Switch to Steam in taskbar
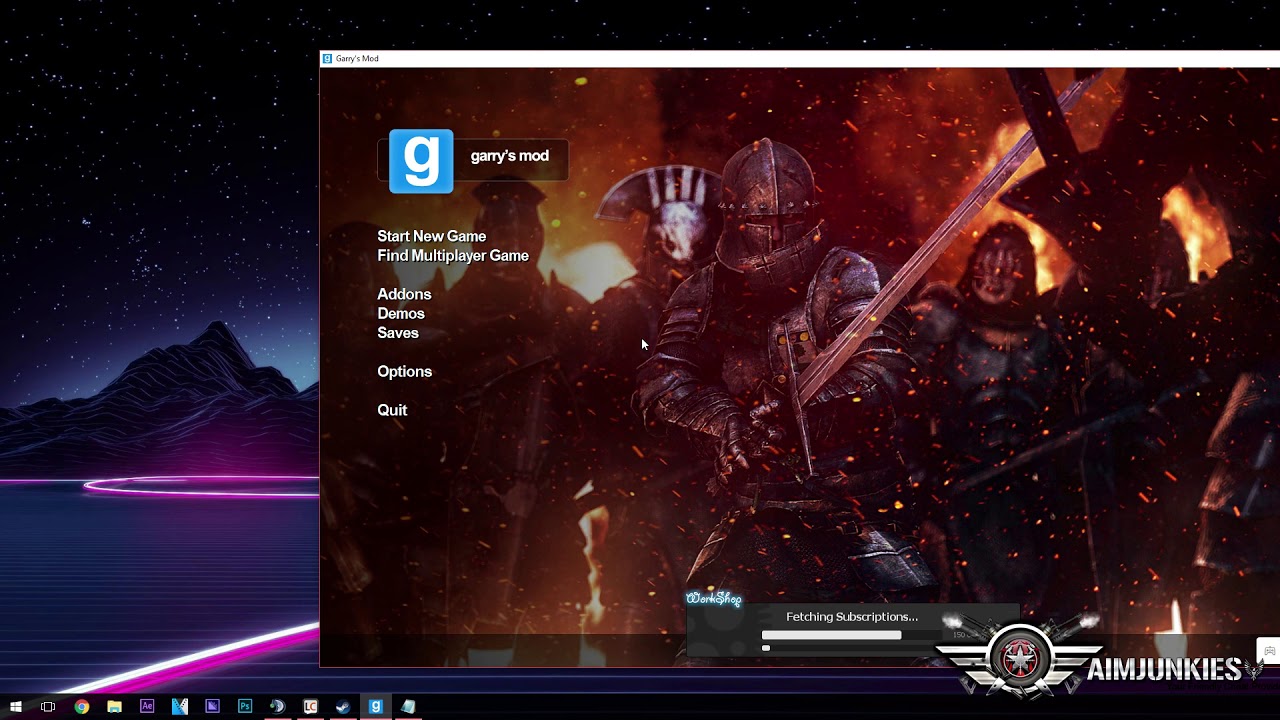The width and height of the screenshot is (1280, 720). pyautogui.click(x=343, y=707)
